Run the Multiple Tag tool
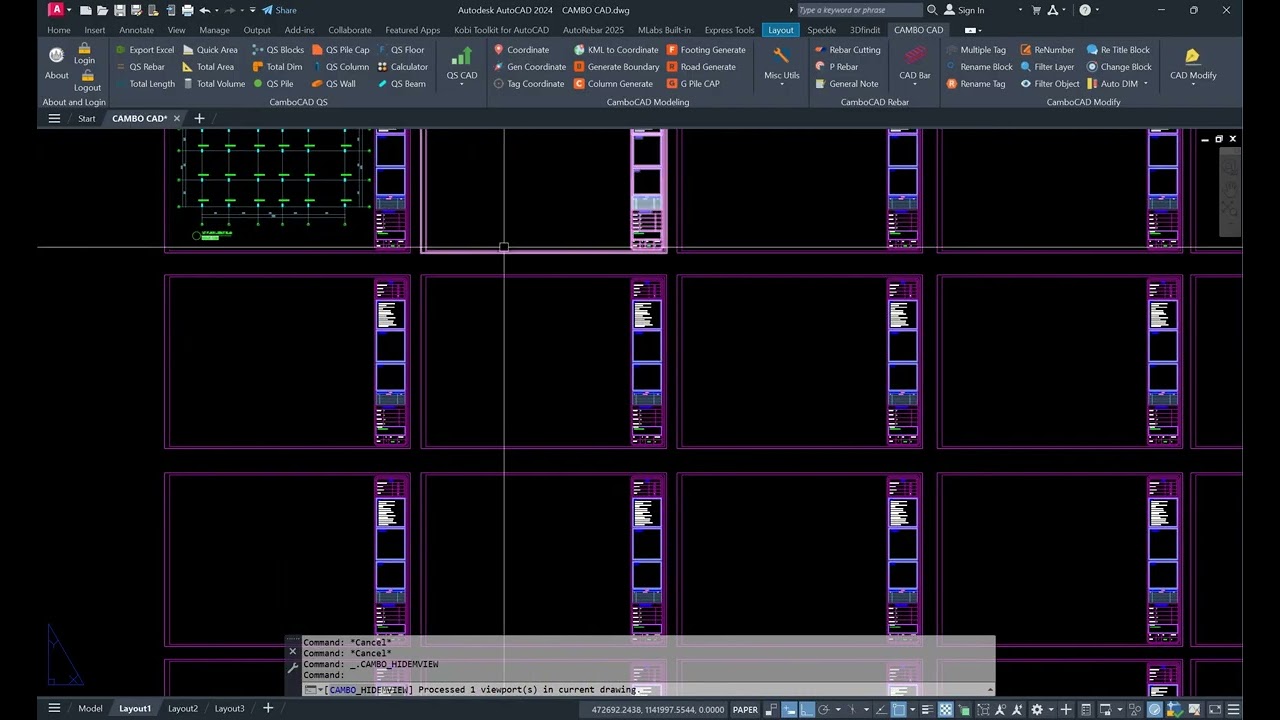Image resolution: width=1280 pixels, height=720 pixels. coord(976,50)
